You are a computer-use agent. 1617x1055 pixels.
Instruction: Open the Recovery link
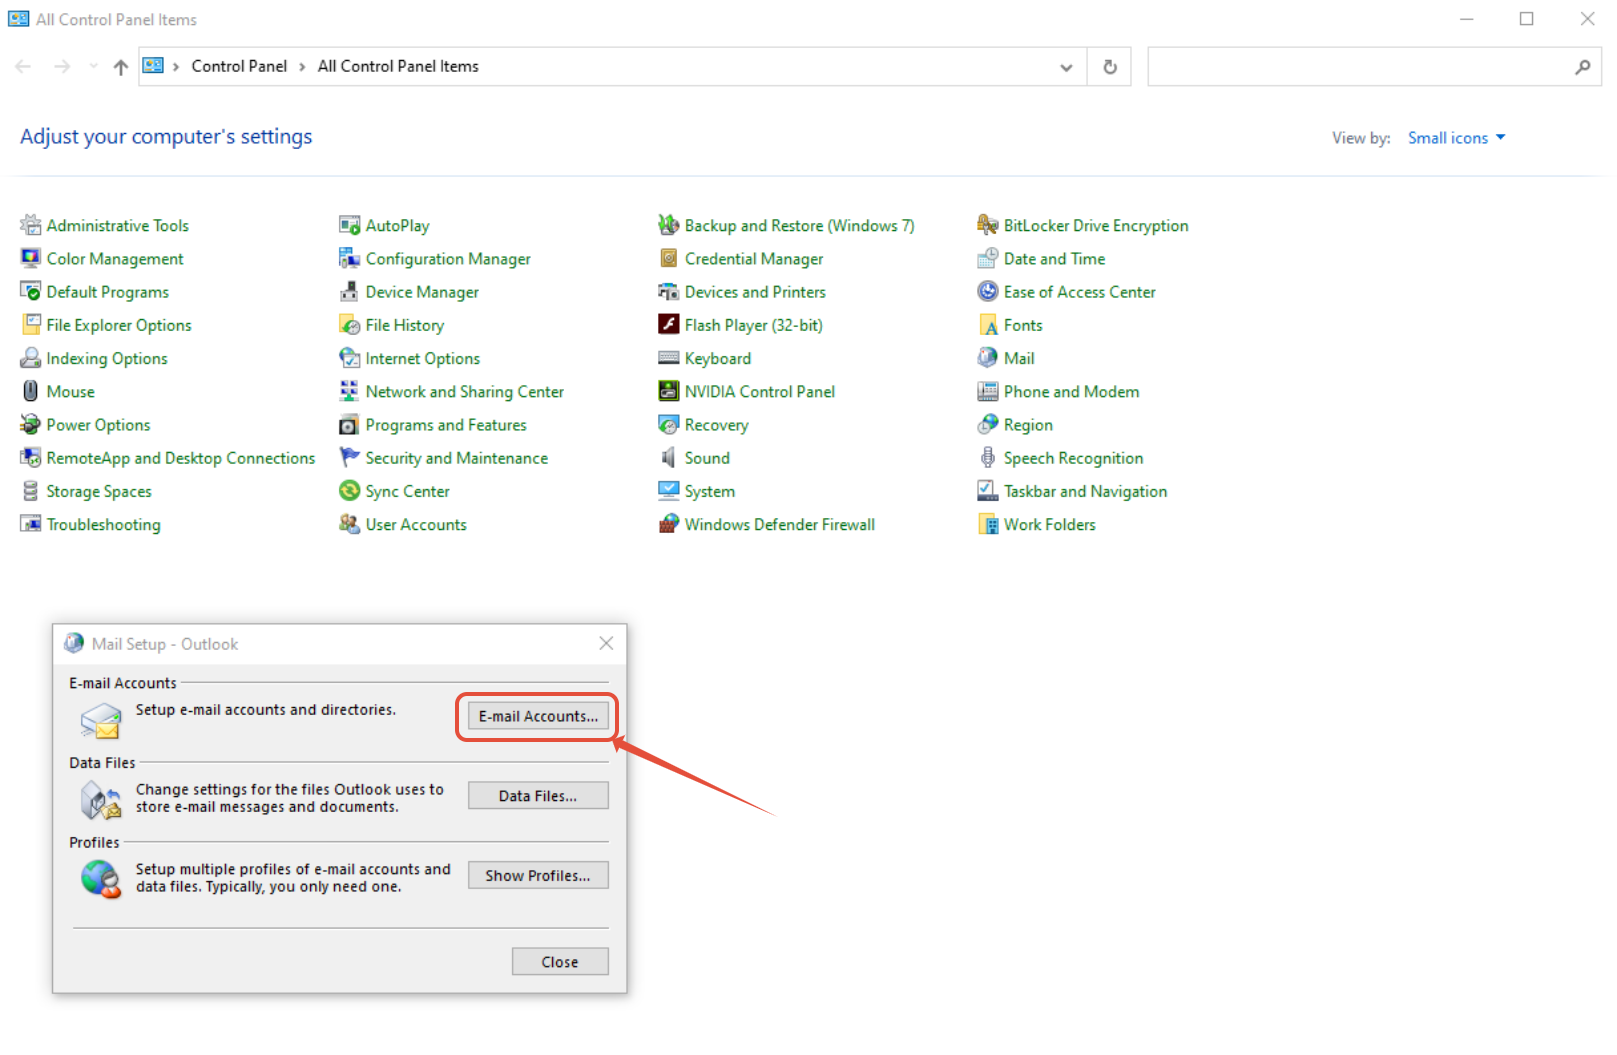pos(716,425)
